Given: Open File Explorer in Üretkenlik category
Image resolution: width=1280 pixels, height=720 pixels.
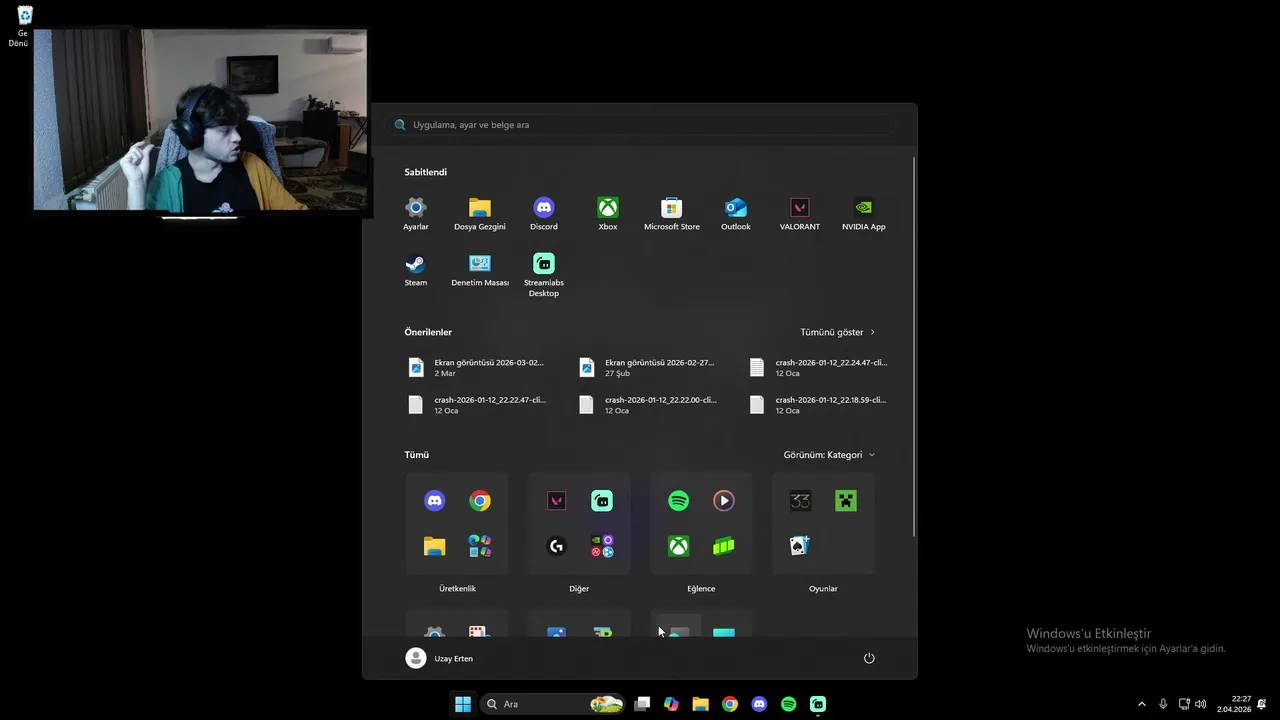Looking at the screenshot, I should point(434,546).
